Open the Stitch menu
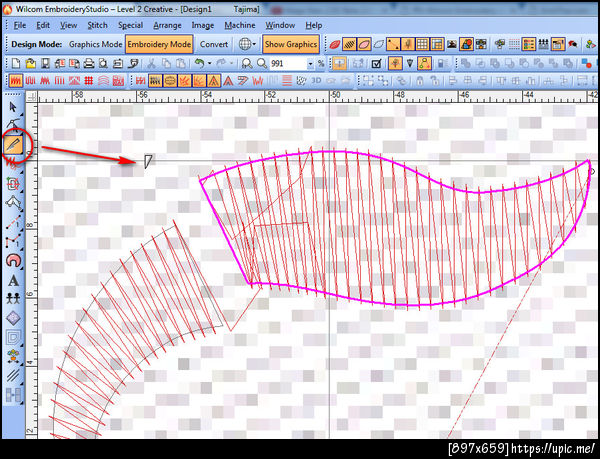 point(97,25)
